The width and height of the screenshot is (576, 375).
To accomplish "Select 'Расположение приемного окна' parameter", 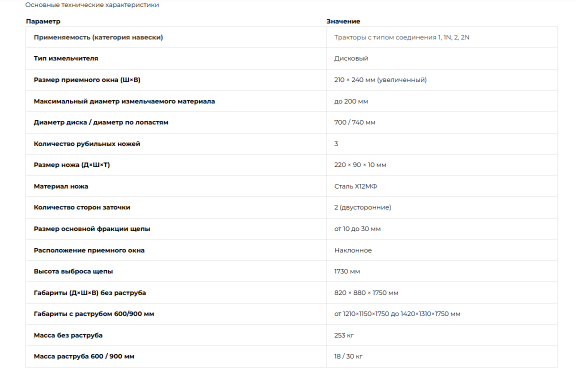I will 89,250.
